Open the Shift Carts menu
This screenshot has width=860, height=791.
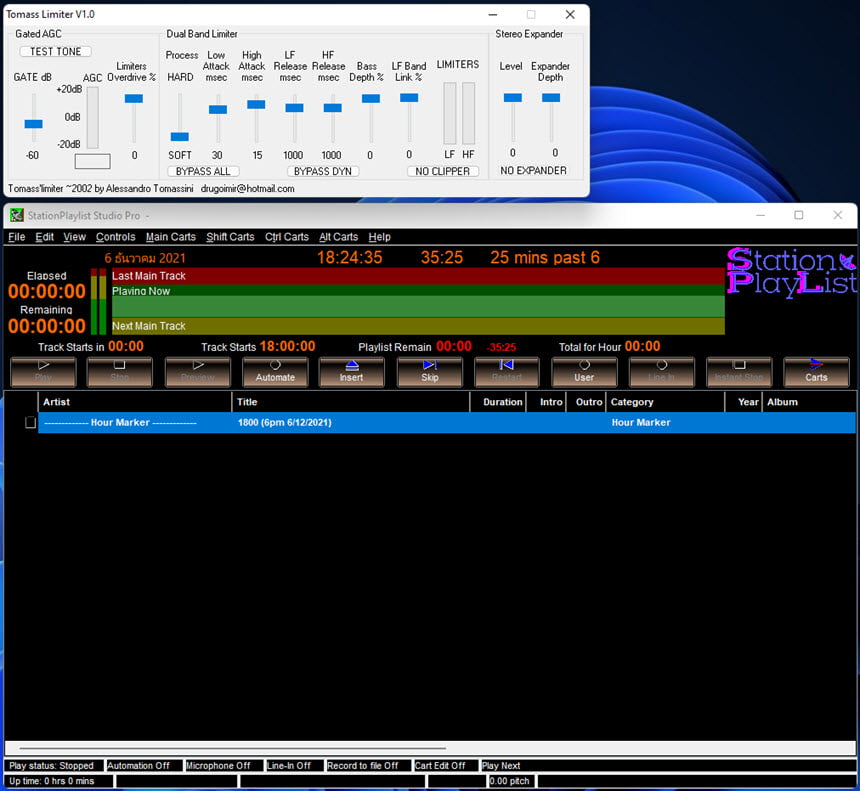click(x=230, y=237)
